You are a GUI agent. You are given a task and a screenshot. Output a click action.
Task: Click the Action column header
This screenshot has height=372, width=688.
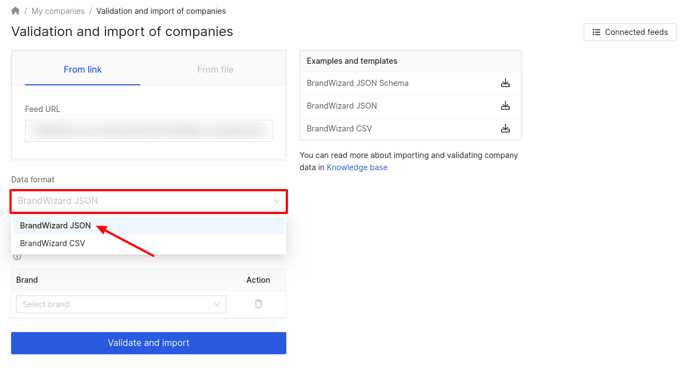pos(258,280)
